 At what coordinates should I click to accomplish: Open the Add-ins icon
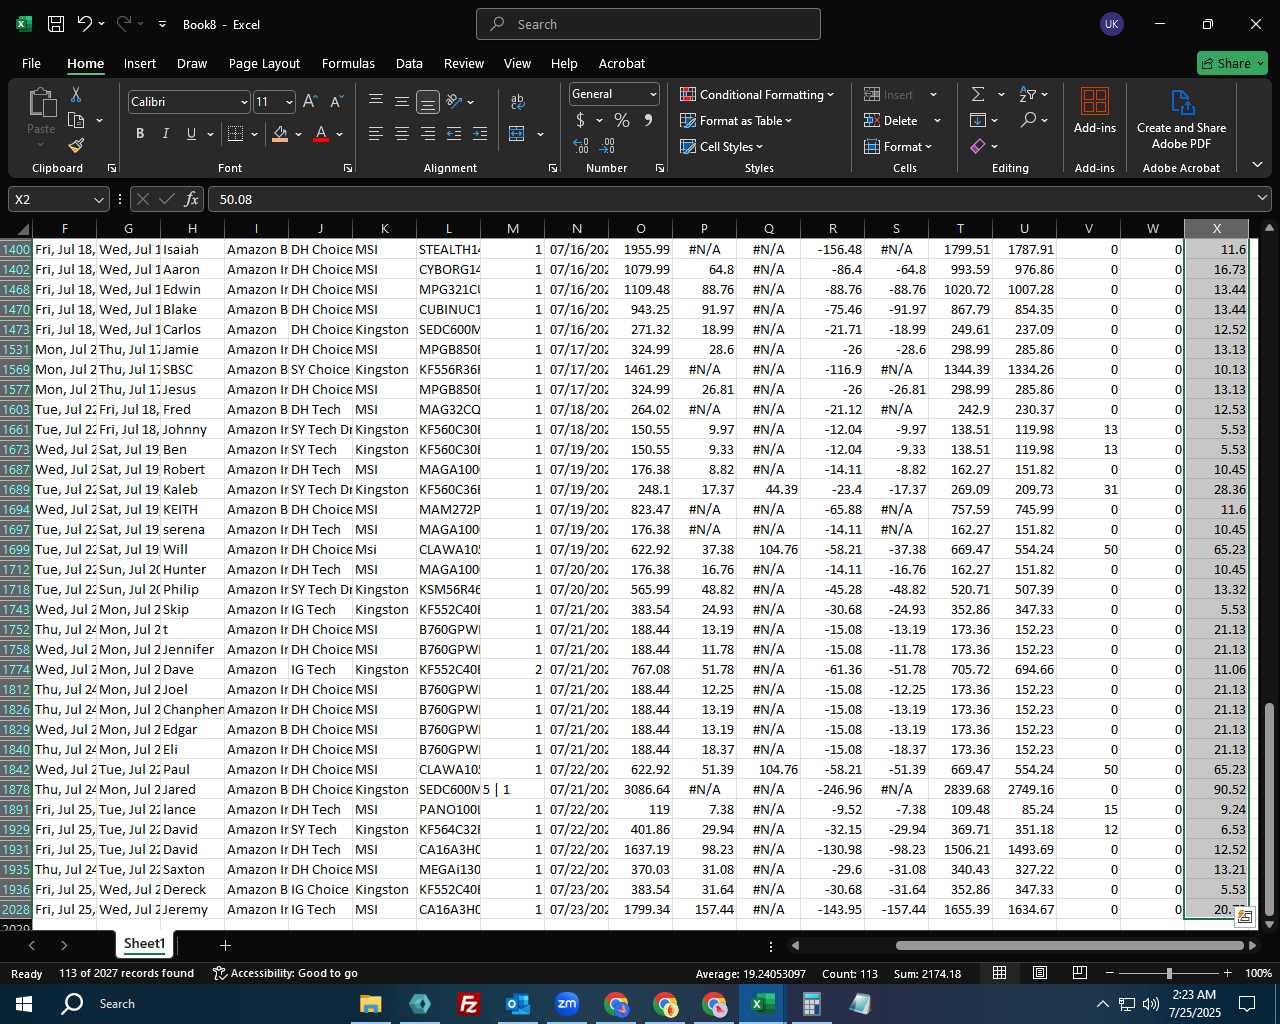coord(1095,110)
